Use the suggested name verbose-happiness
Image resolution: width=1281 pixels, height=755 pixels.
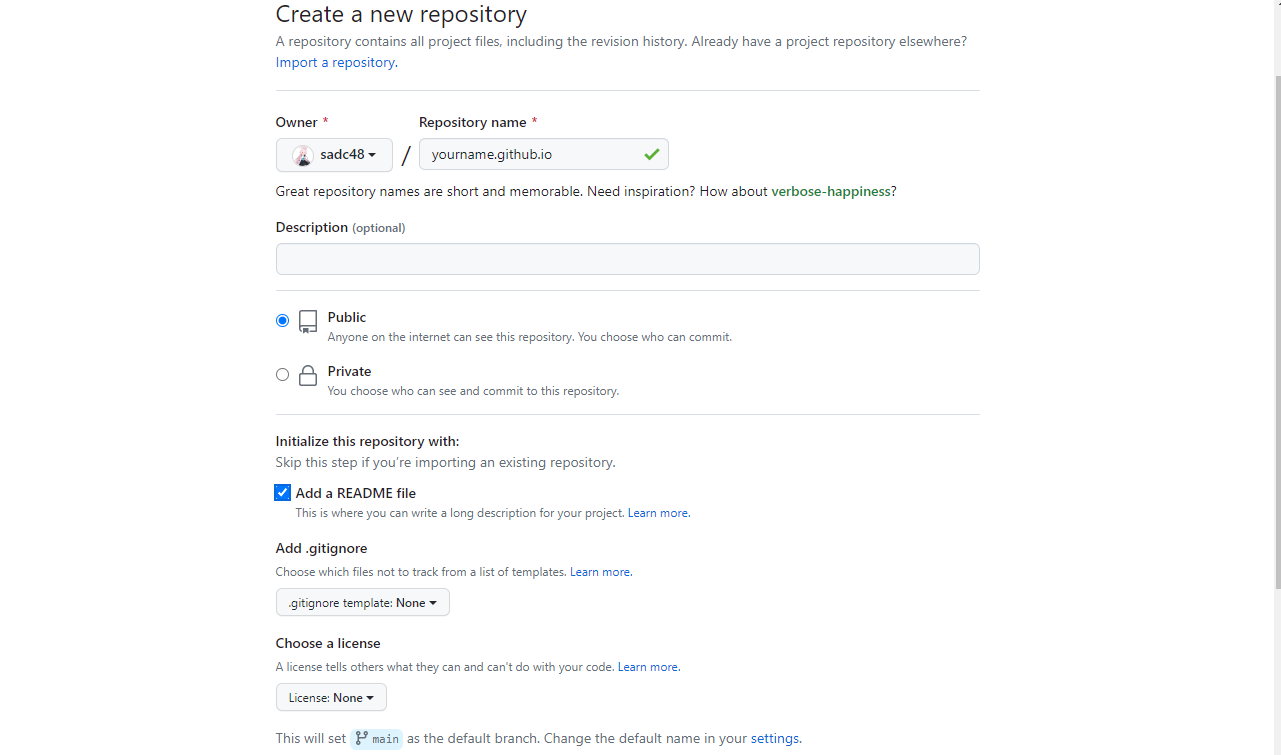(831, 191)
